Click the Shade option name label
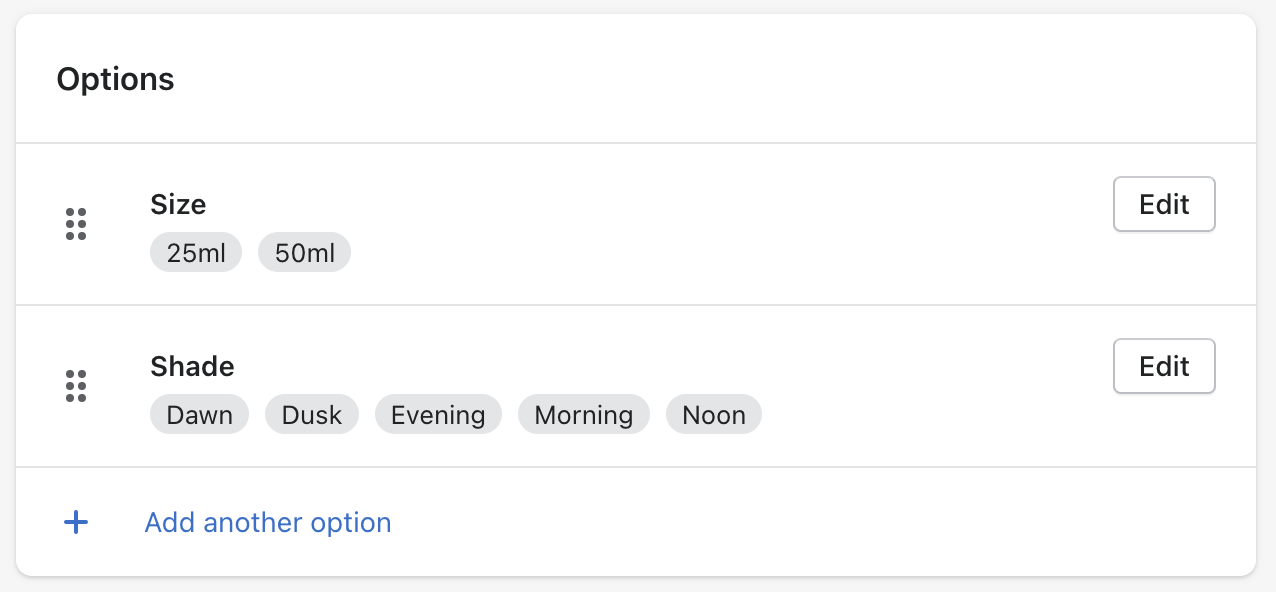Screen dimensions: 1276x592 point(192,366)
